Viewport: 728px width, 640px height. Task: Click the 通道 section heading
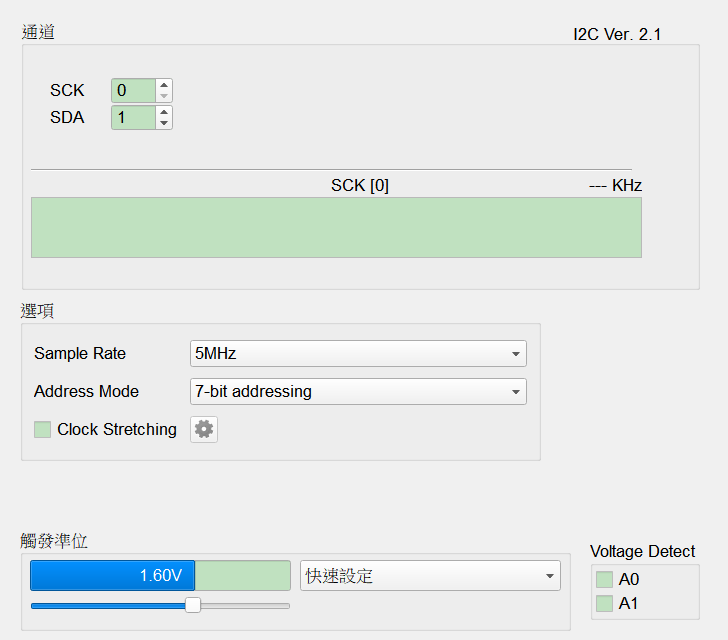(38, 32)
